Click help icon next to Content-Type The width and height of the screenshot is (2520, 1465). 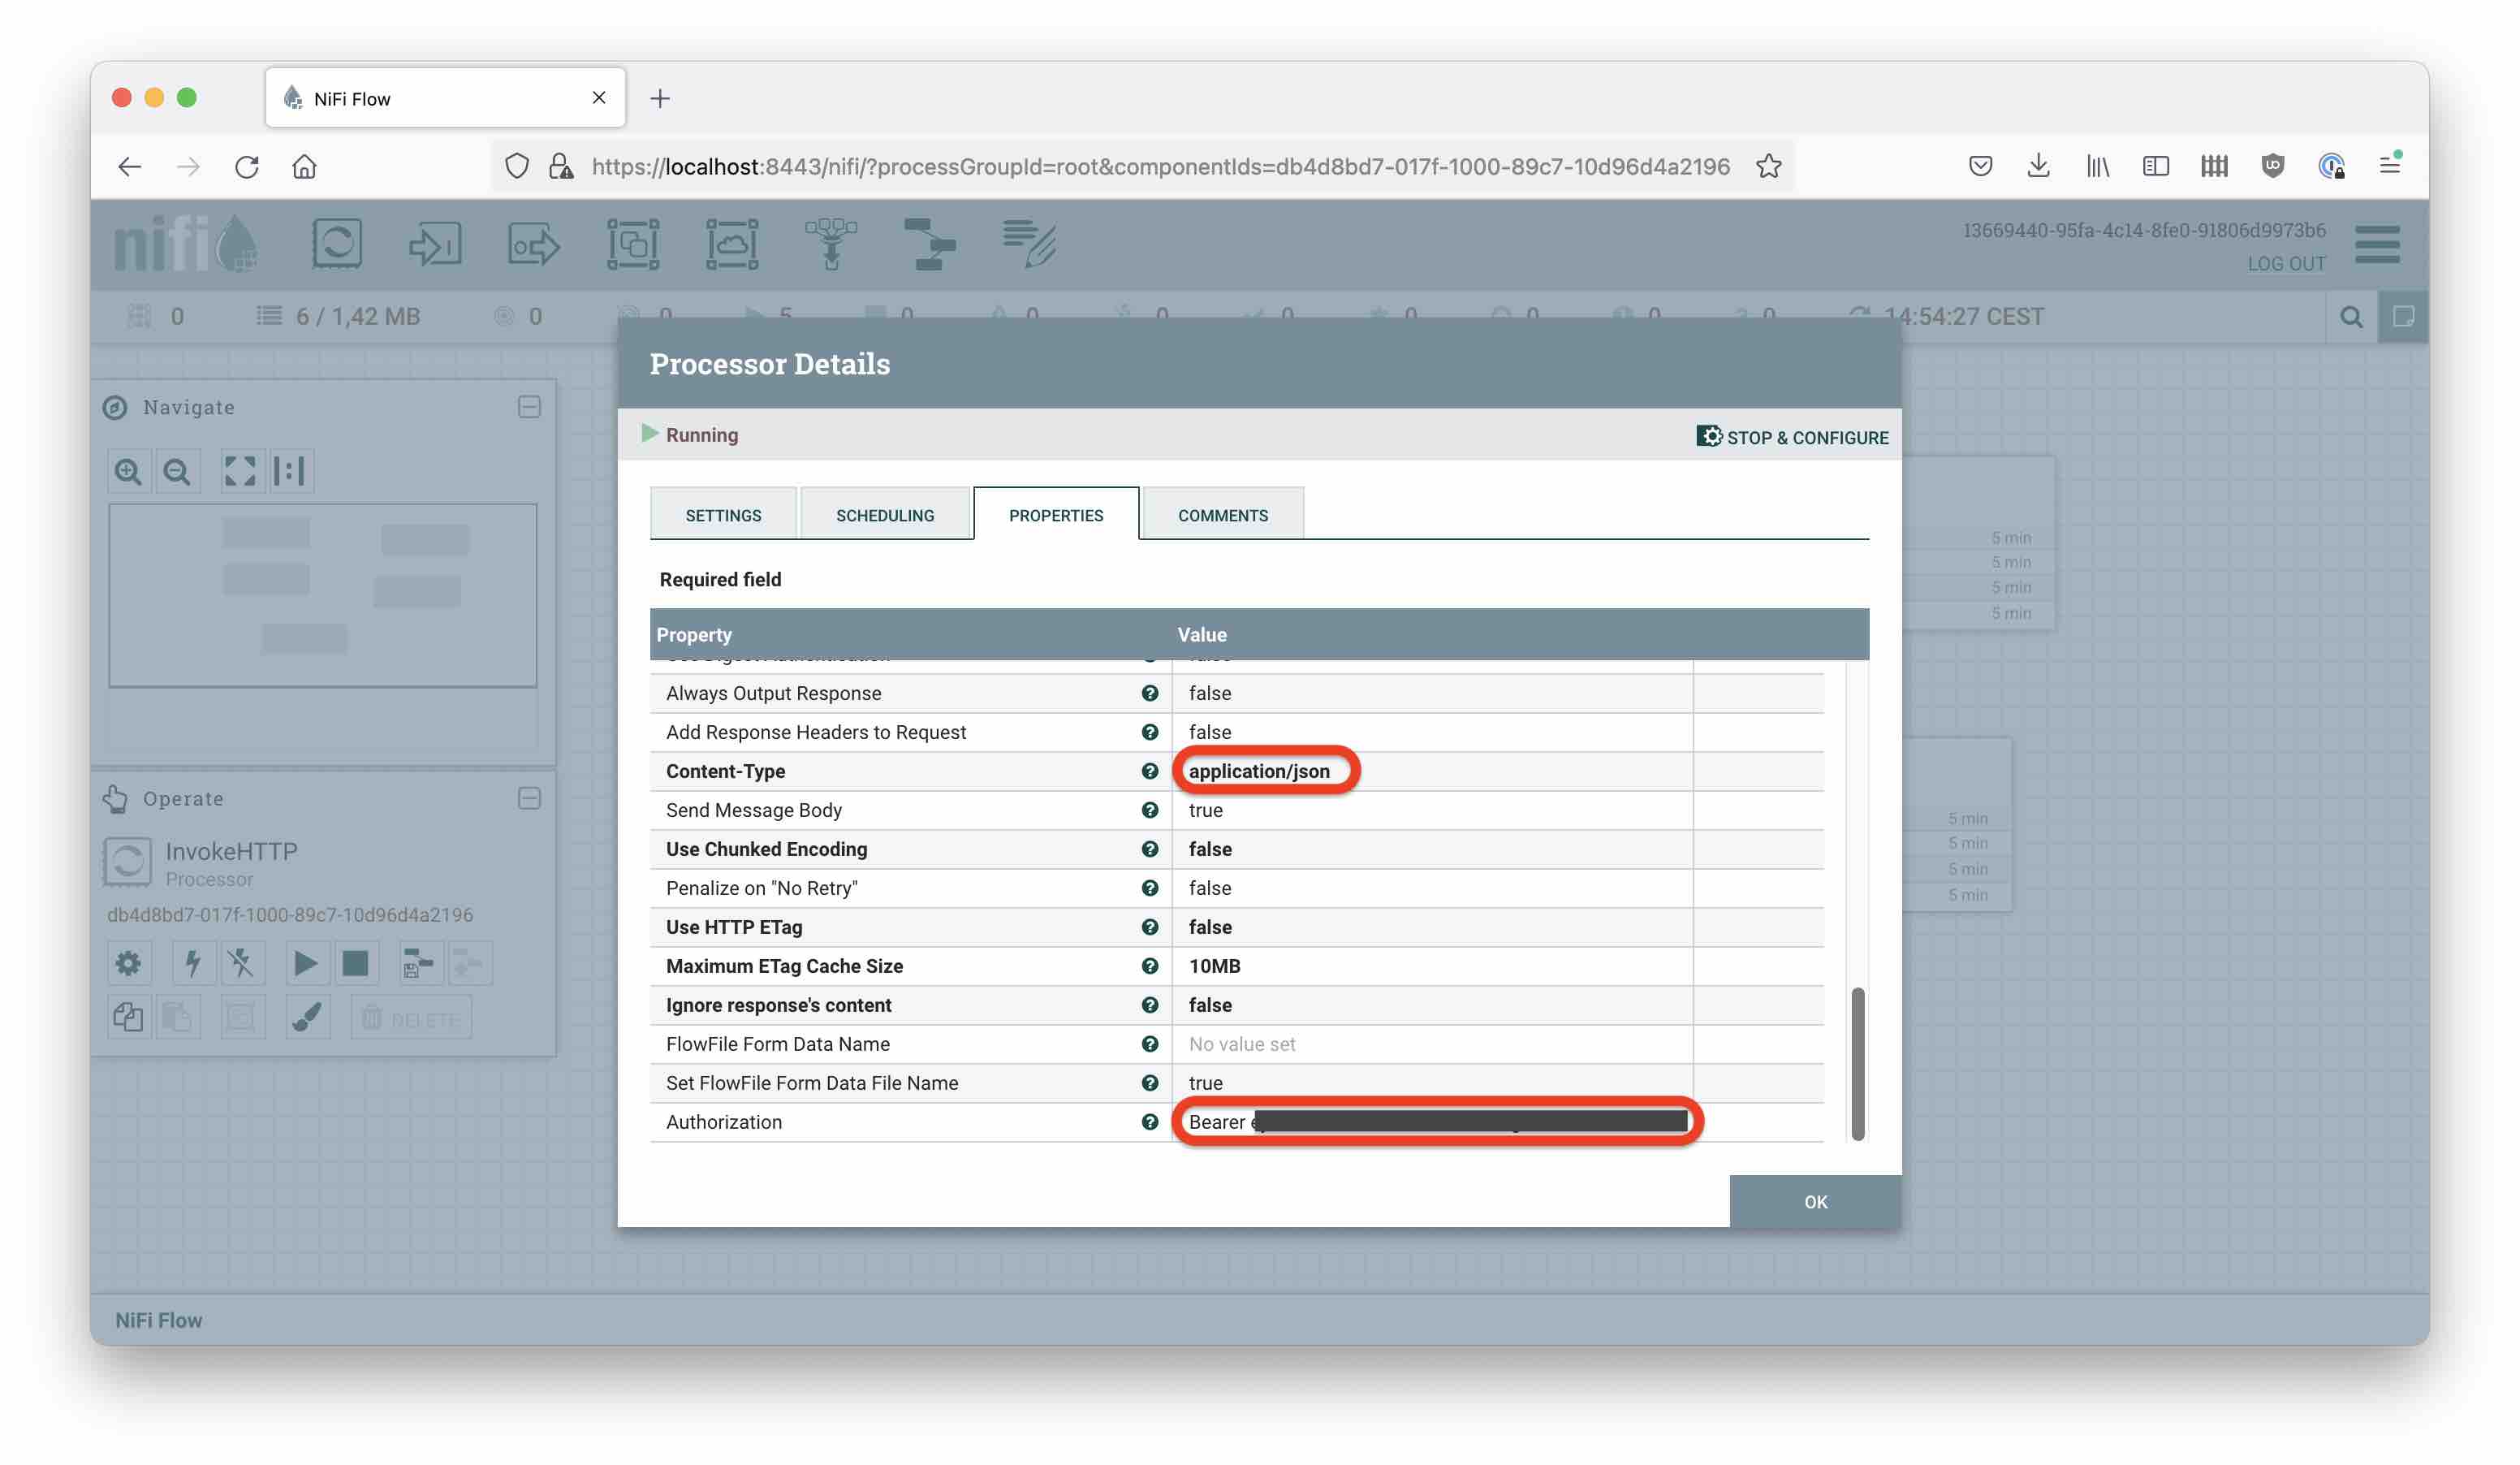pyautogui.click(x=1150, y=771)
